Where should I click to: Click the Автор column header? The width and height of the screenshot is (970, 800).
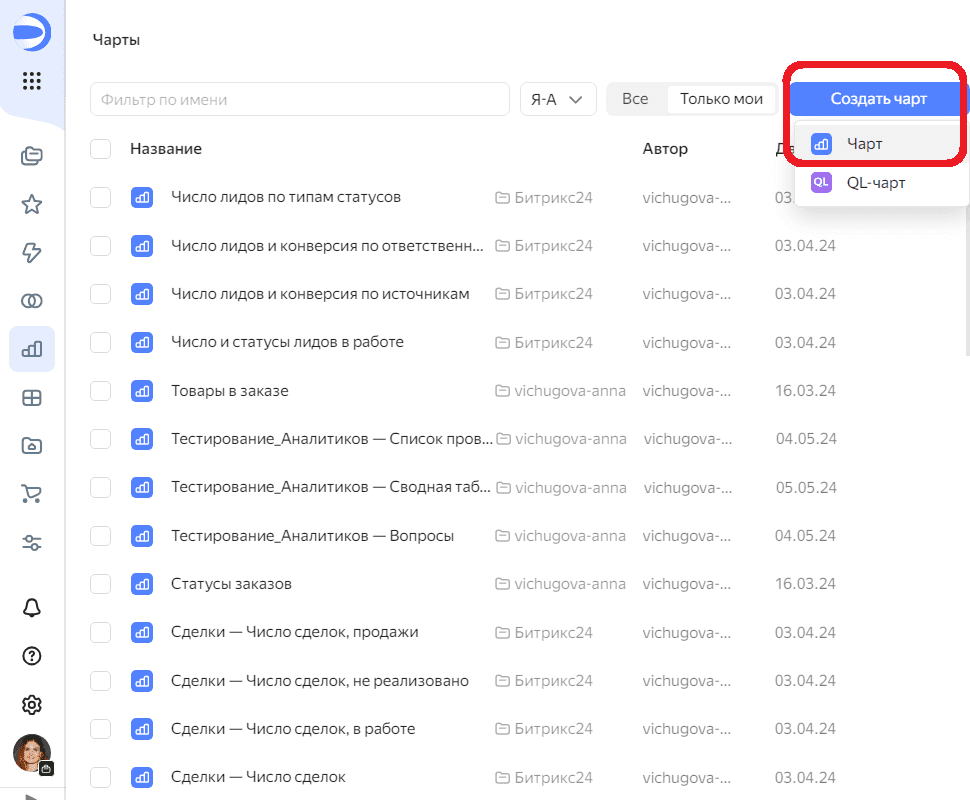click(665, 149)
